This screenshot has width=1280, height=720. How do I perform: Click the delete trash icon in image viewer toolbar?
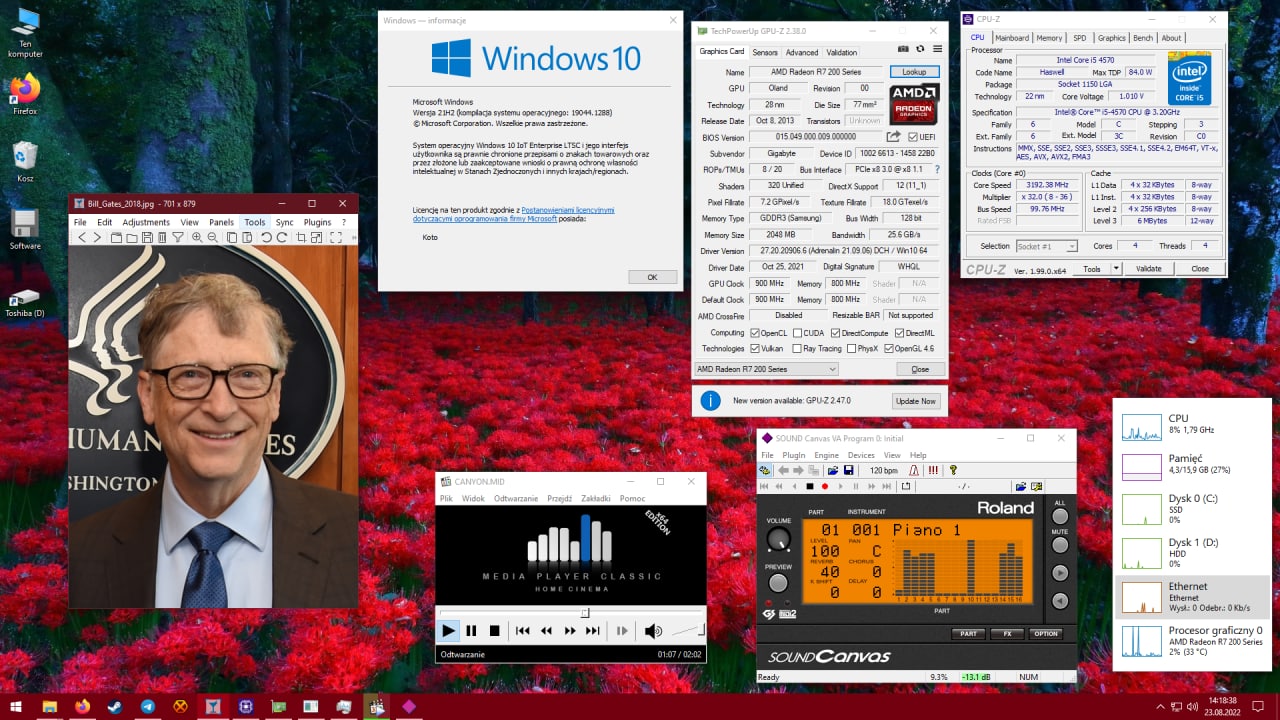click(162, 237)
